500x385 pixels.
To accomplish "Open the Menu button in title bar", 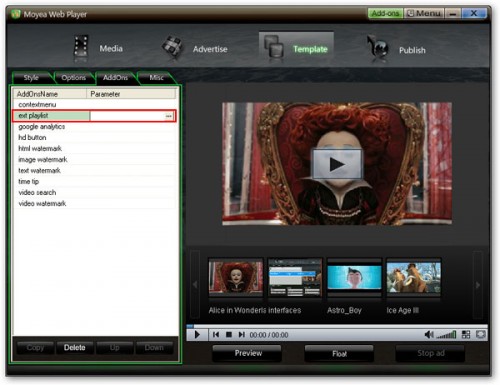I will pyautogui.click(x=424, y=13).
